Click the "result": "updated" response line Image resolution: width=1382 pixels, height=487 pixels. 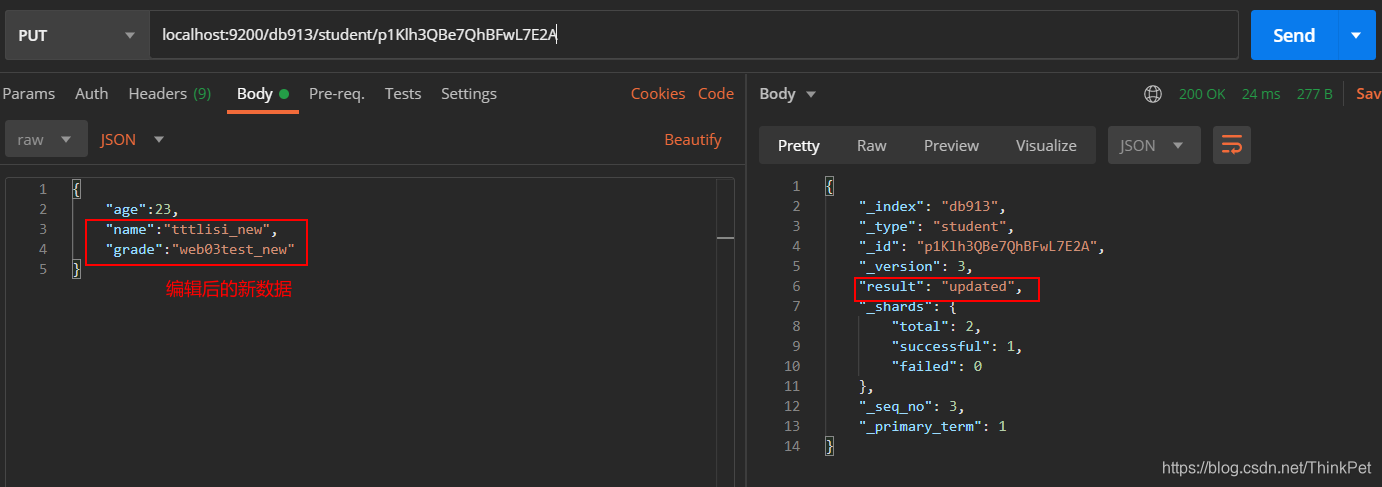(942, 287)
